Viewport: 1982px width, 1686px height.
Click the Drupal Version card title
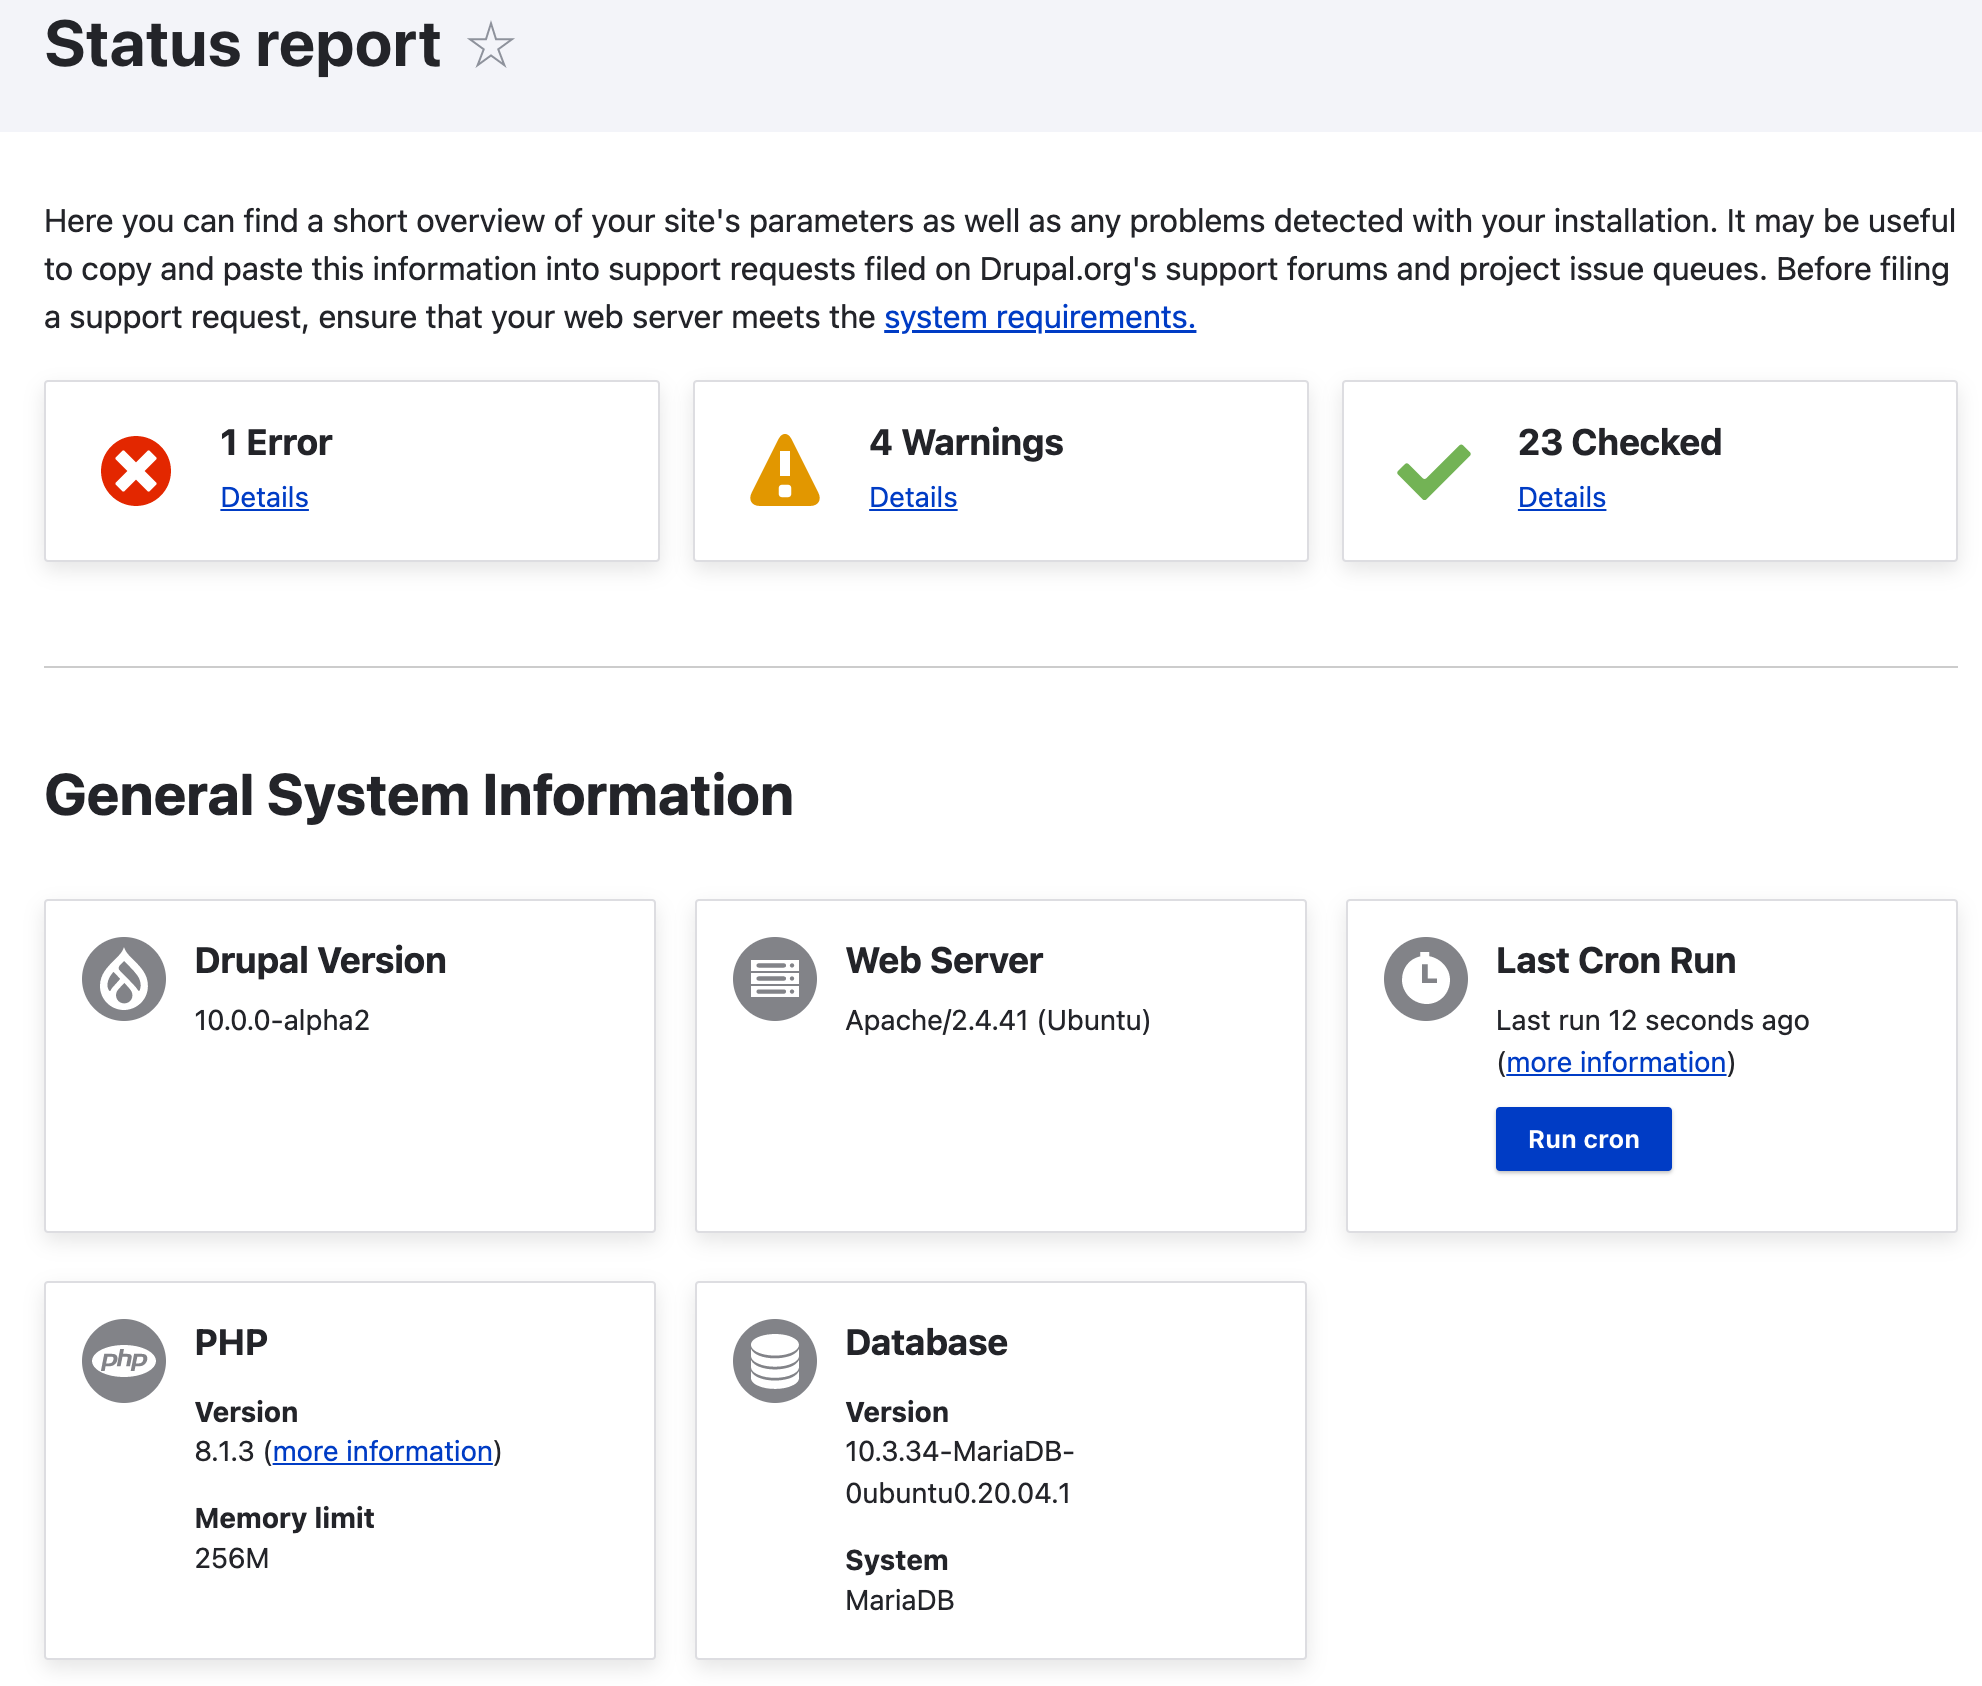tap(320, 960)
